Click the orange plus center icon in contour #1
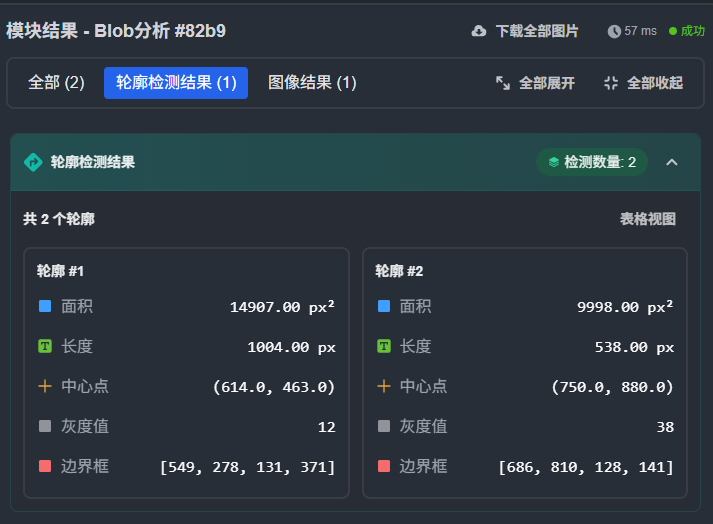Image resolution: width=713 pixels, height=524 pixels. 45,386
